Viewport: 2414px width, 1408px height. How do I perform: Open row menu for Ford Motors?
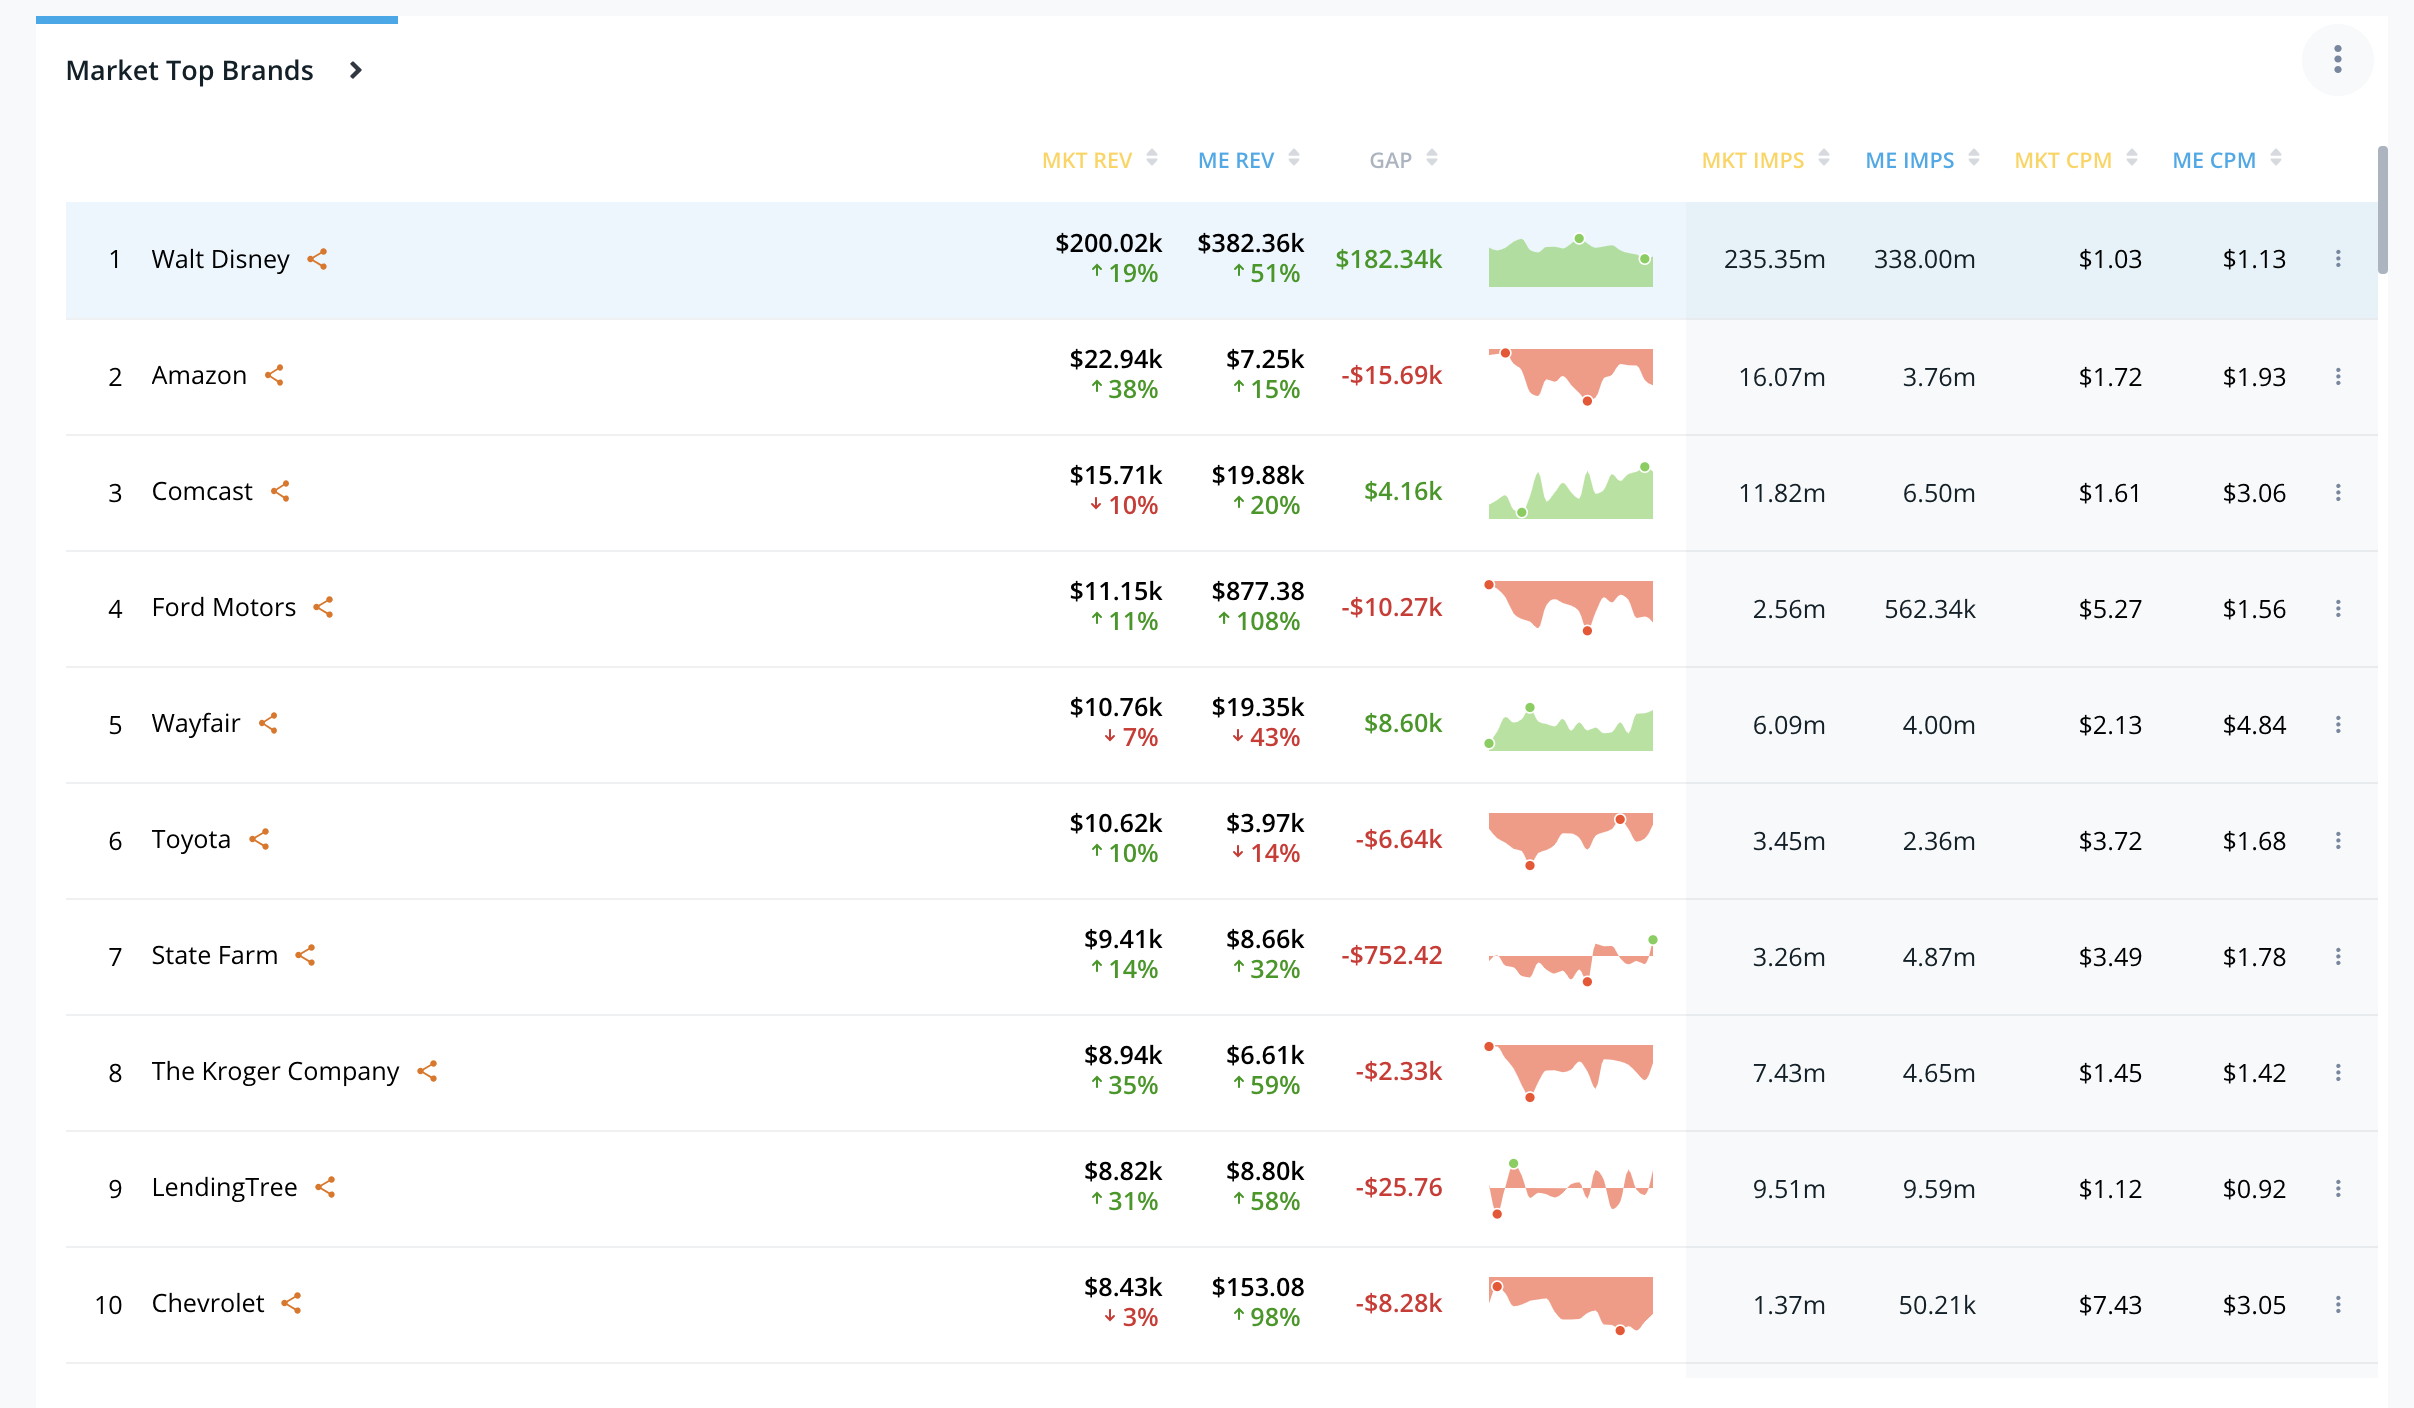click(x=2338, y=608)
